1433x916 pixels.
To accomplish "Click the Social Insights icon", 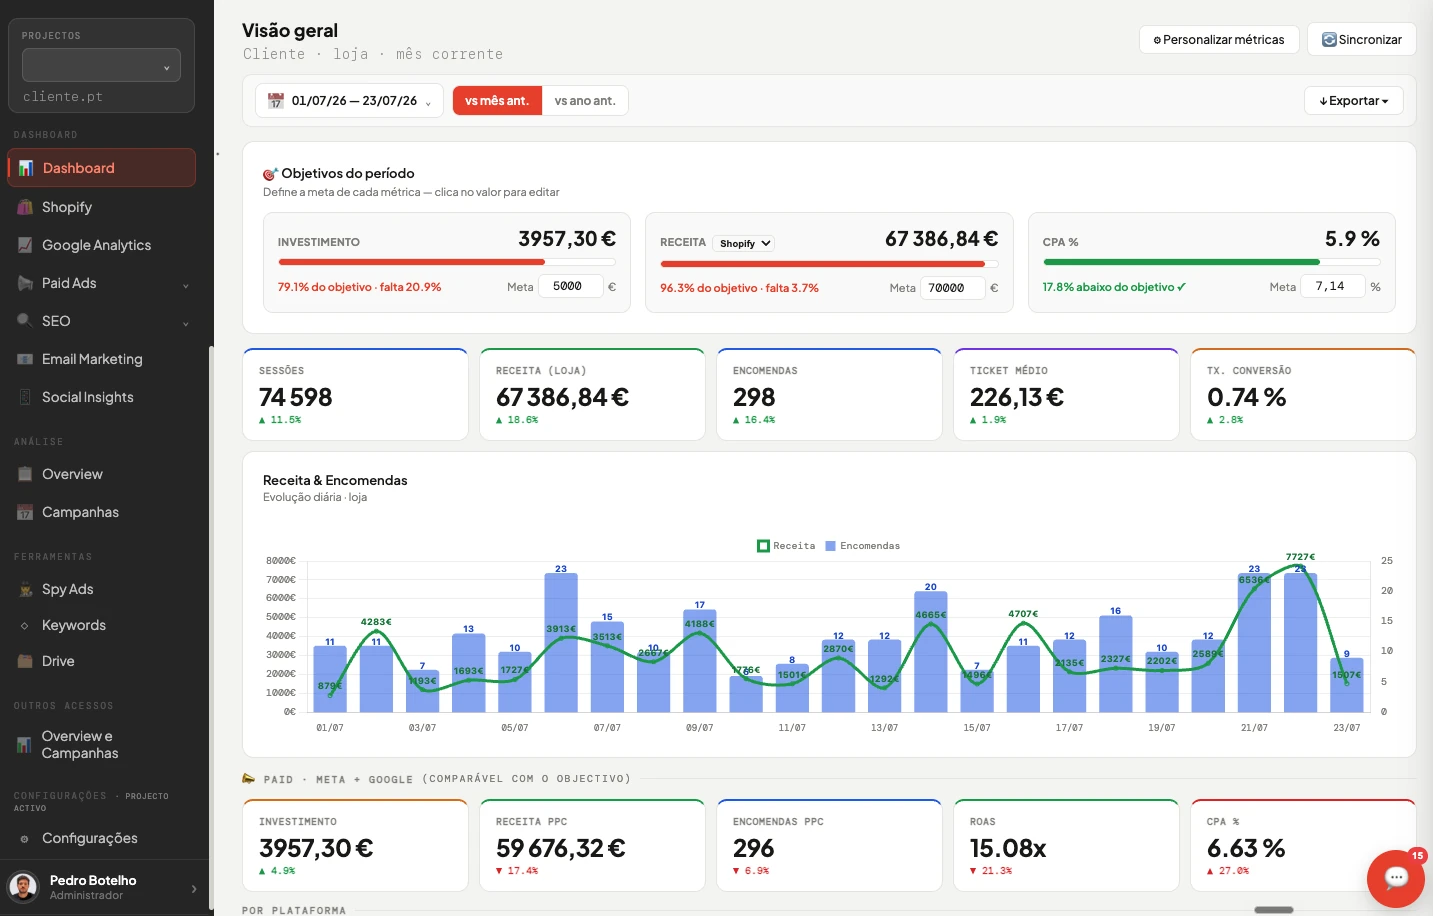I will click(25, 397).
